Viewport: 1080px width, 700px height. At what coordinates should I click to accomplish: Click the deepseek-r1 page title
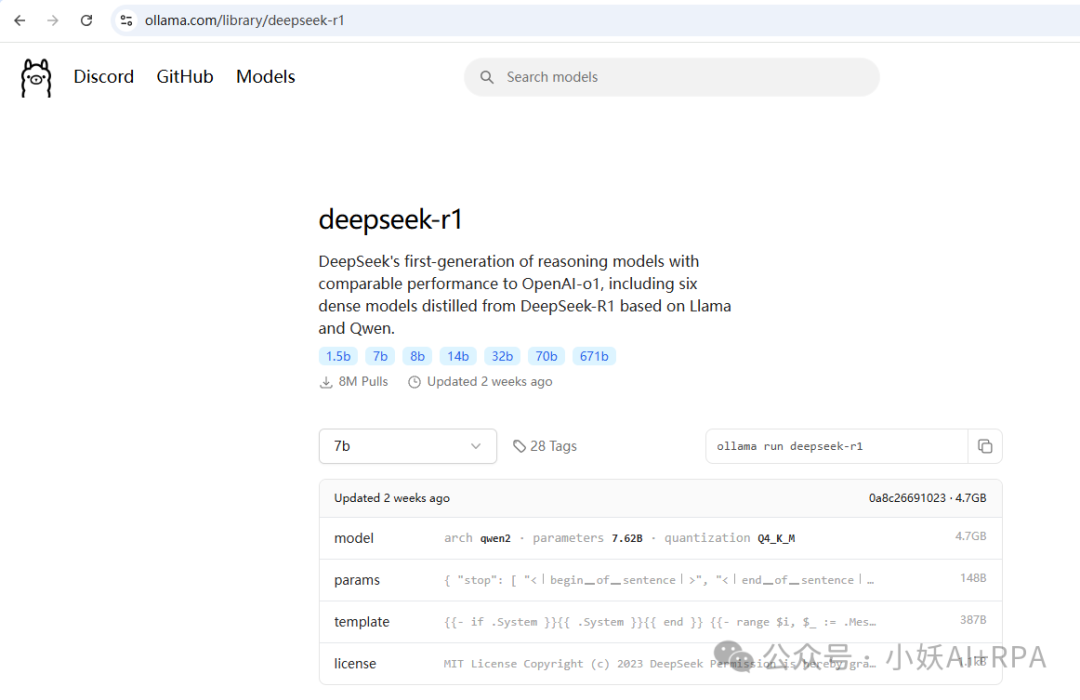(x=390, y=220)
